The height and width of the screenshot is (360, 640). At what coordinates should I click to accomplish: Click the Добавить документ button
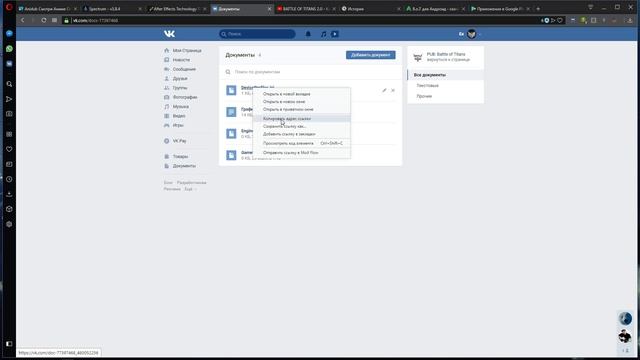371,55
